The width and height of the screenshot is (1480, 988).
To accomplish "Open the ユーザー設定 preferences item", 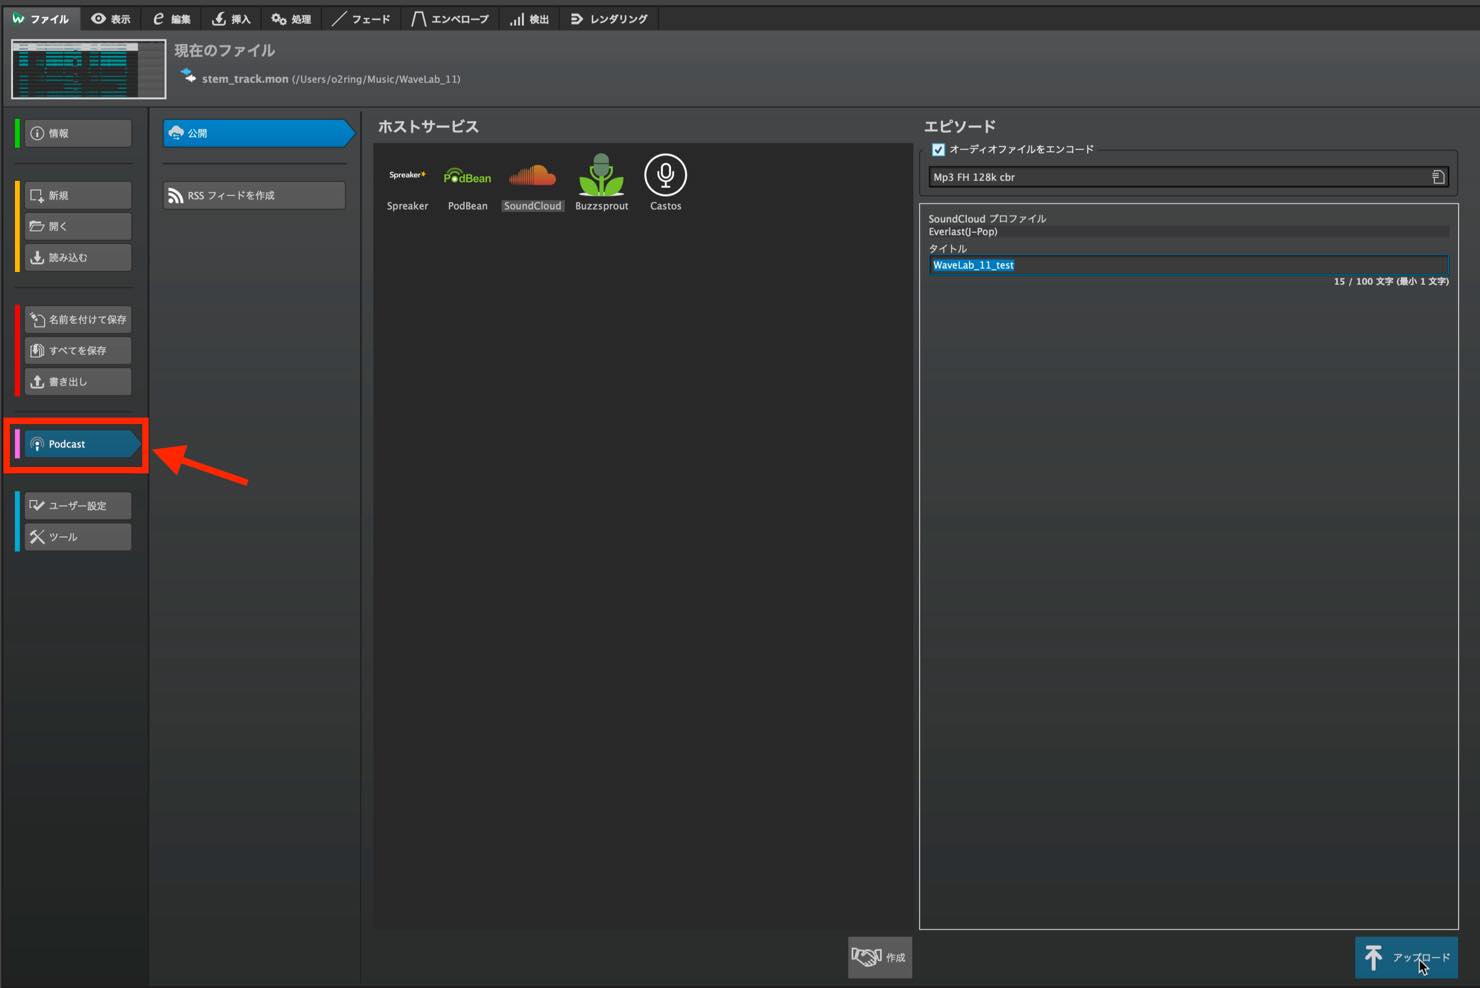I will [78, 505].
